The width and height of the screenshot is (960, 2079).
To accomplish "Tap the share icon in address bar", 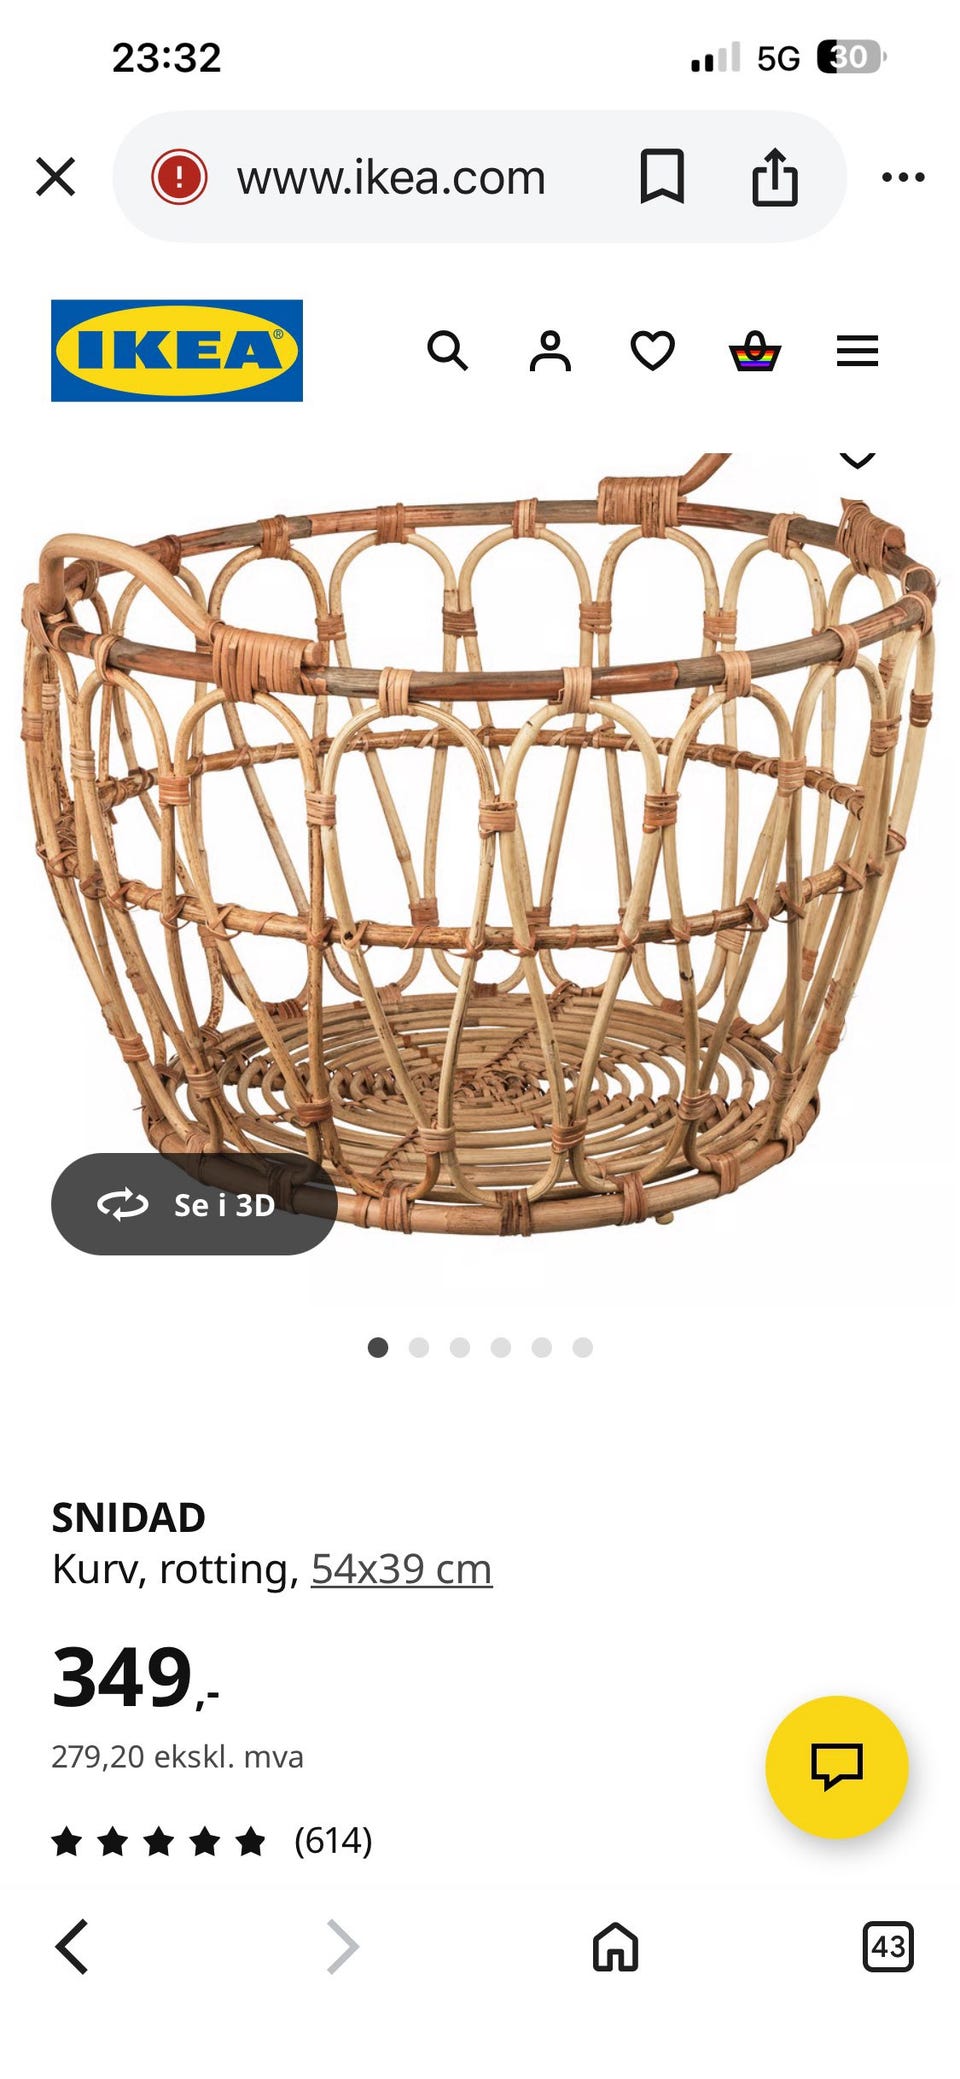I will coord(775,177).
